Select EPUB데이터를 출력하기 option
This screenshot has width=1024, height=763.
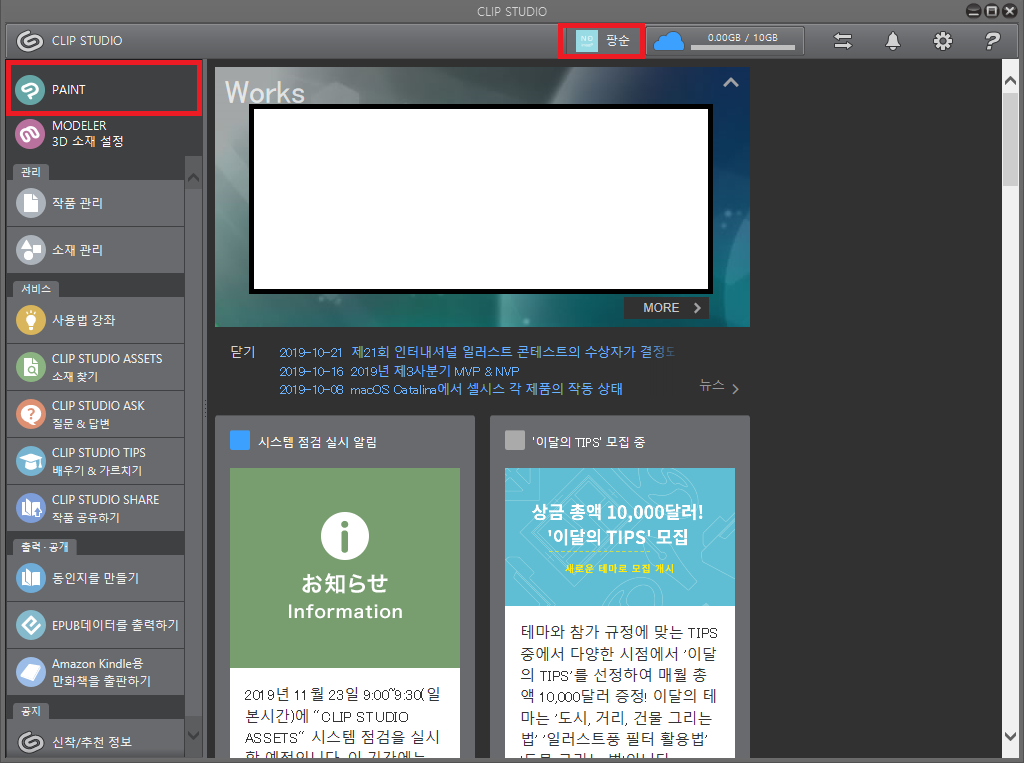point(95,625)
